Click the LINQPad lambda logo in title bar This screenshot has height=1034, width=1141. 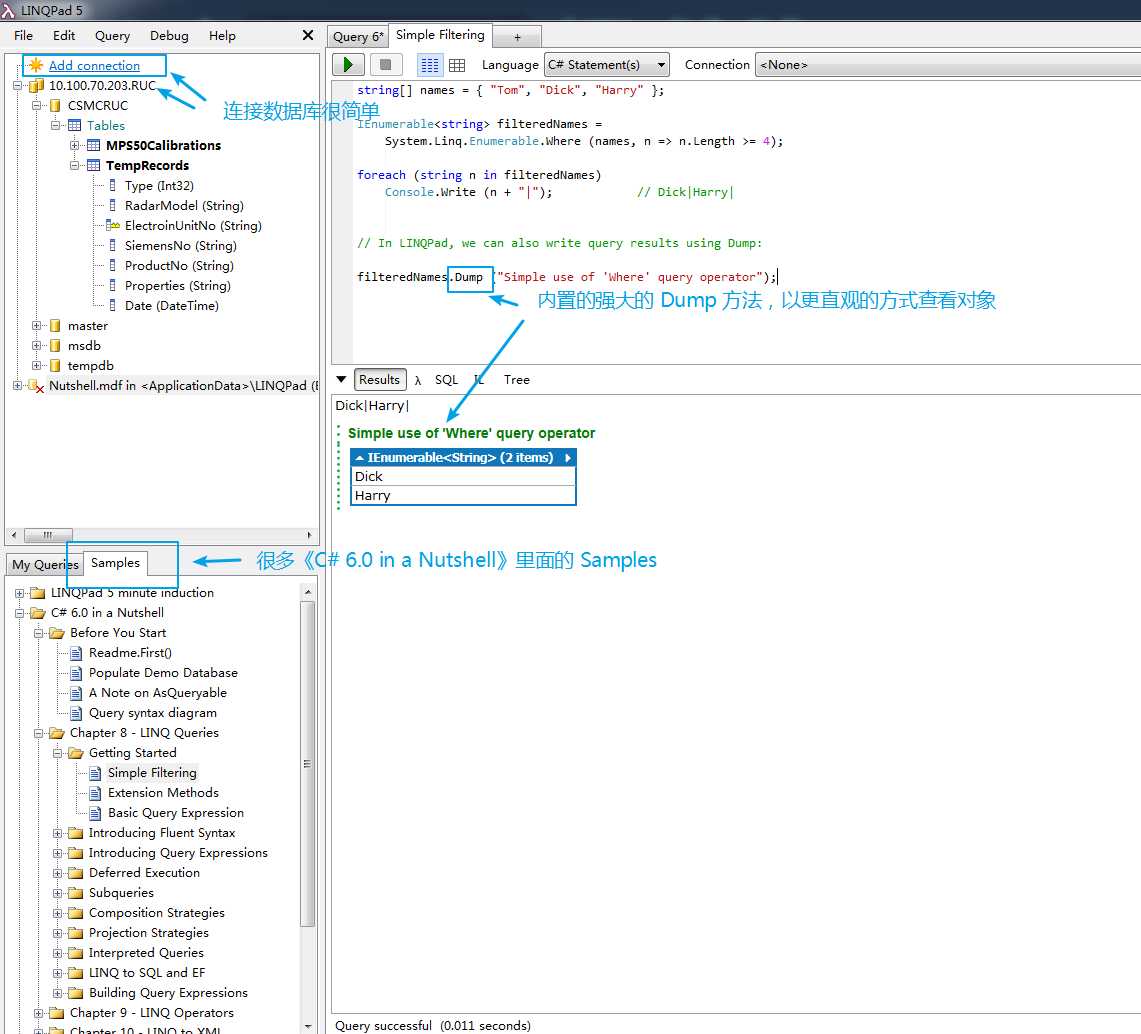[8, 10]
